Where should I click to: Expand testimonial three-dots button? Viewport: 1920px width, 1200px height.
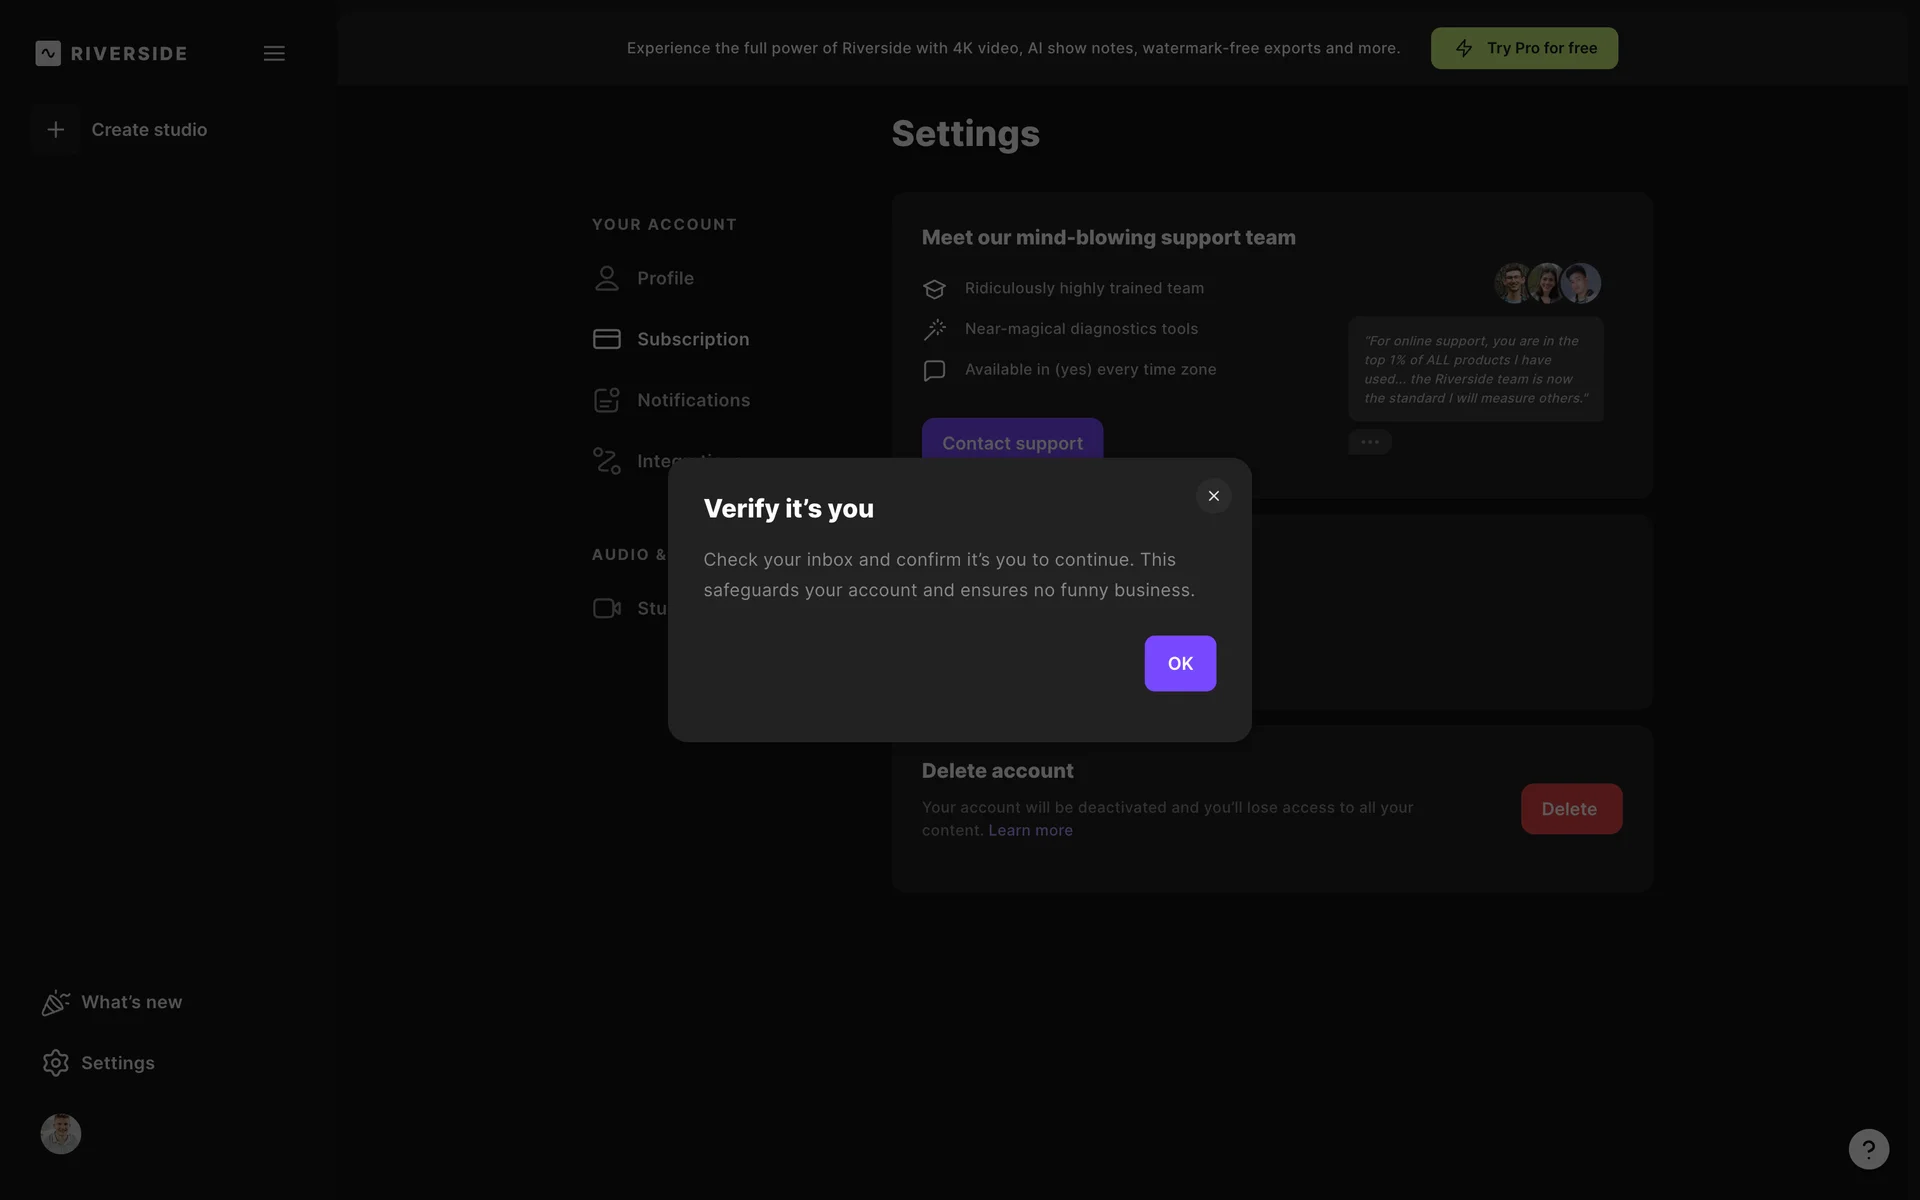click(x=1369, y=442)
